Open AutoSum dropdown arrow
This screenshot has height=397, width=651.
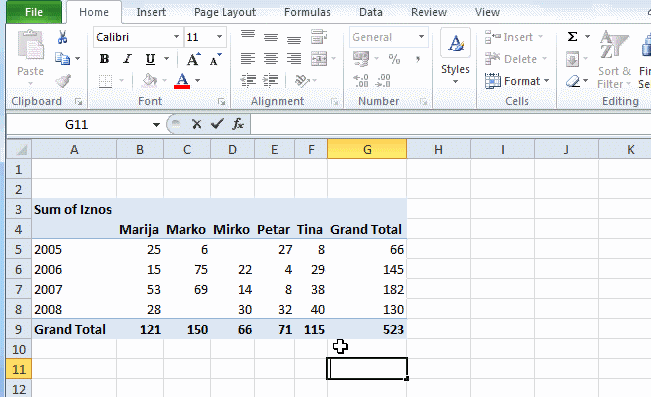pyautogui.click(x=587, y=37)
